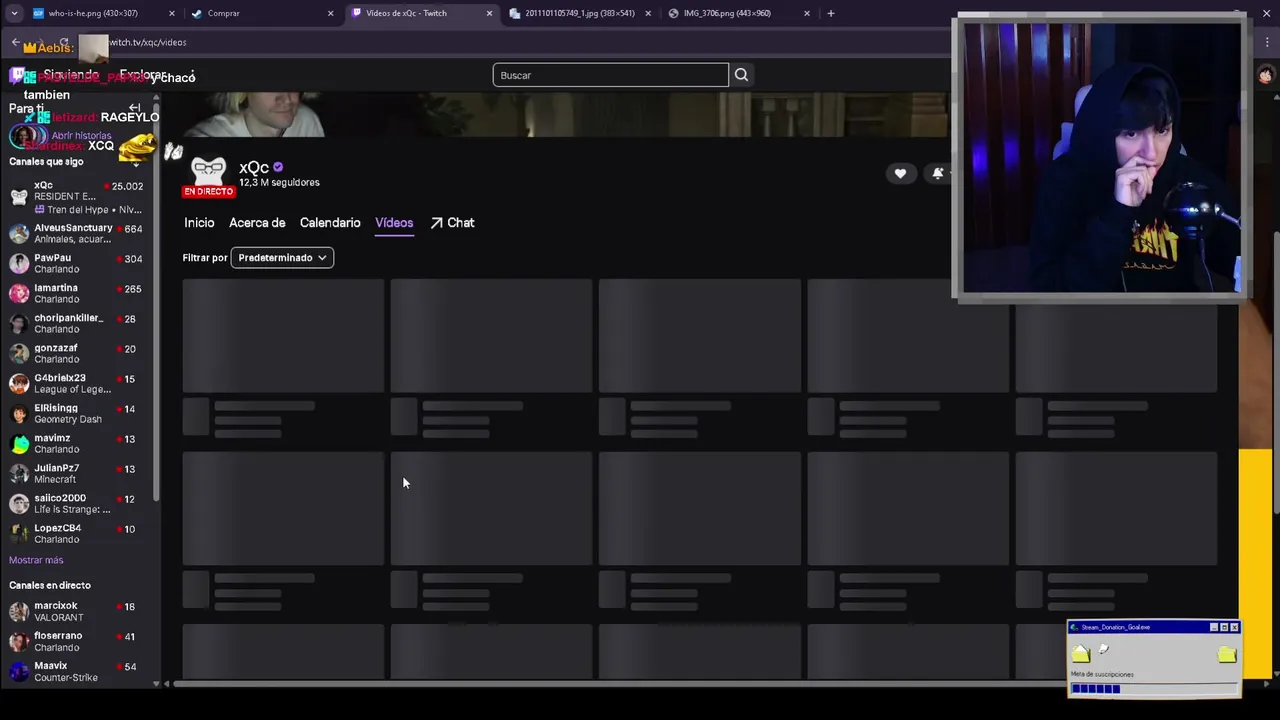Click the left sidebar vertical scrollbar
This screenshot has height=720, width=1280.
coord(156,300)
